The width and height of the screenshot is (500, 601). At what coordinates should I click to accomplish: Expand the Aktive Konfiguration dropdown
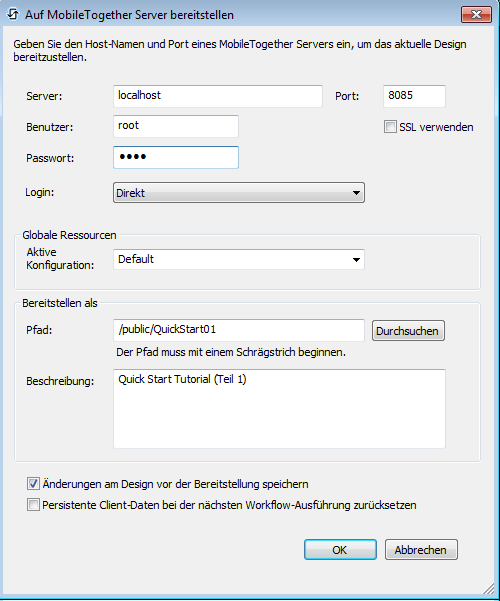(238, 259)
